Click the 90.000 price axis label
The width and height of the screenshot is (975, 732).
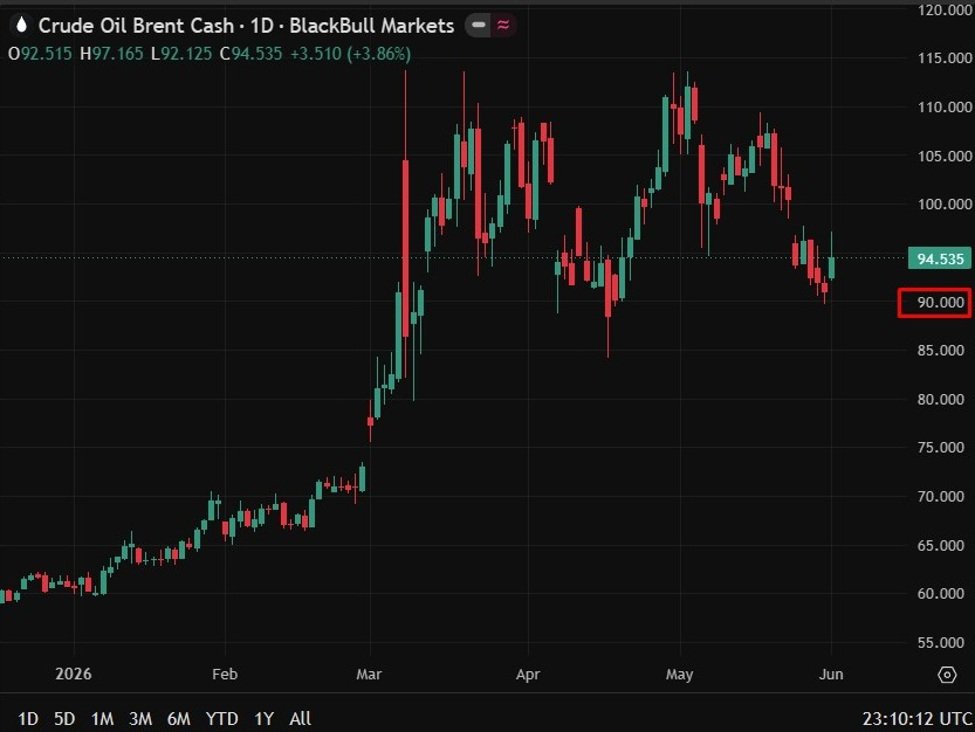click(x=940, y=302)
